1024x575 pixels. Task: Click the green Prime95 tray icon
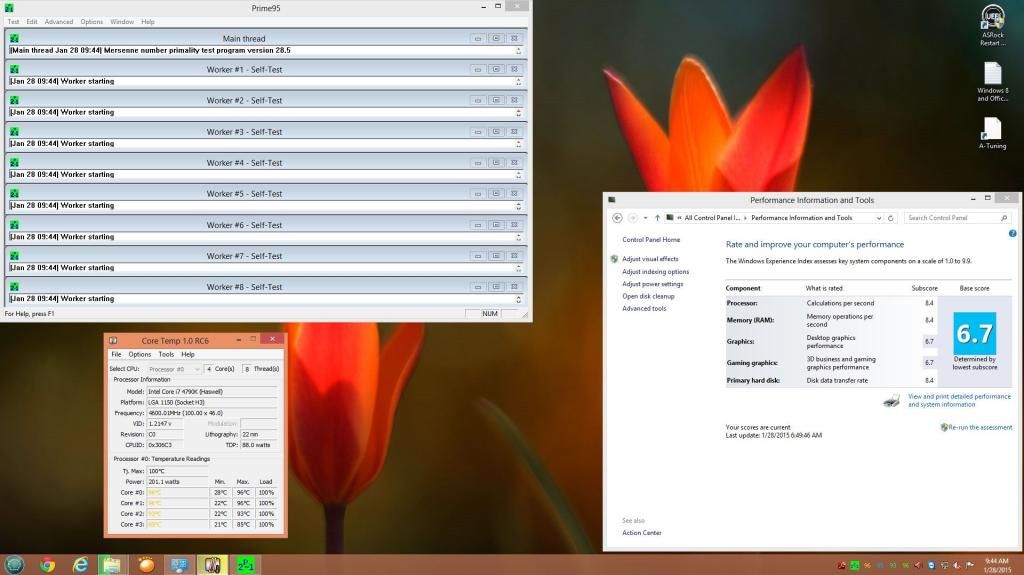(854, 565)
